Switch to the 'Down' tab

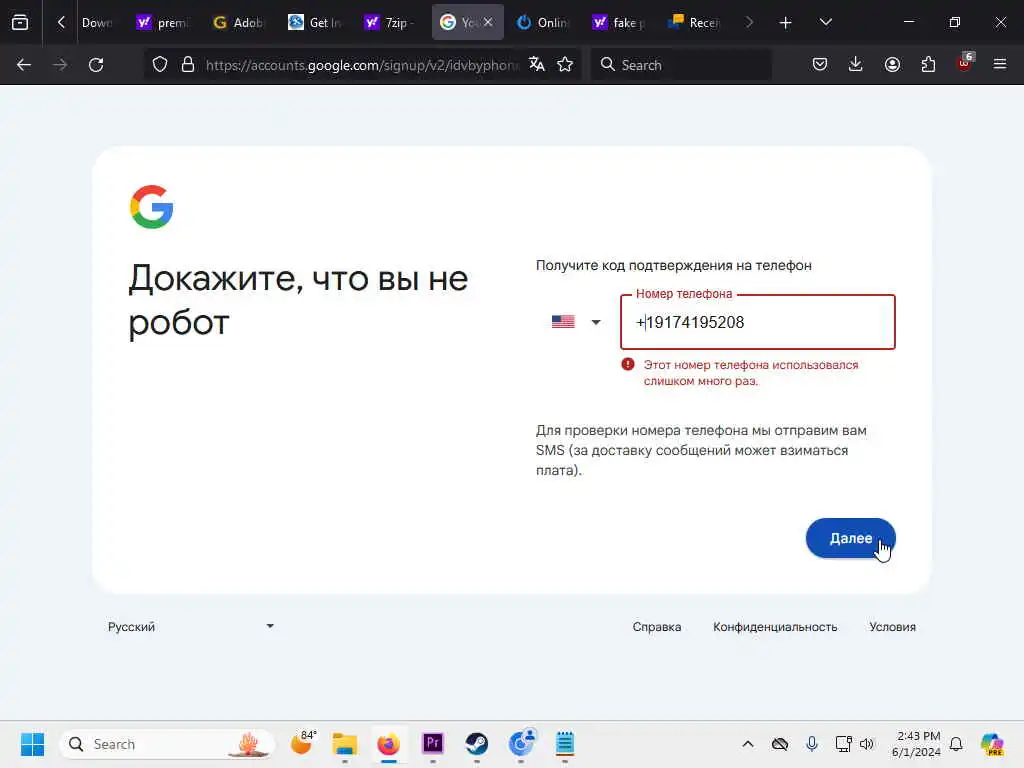pos(96,23)
